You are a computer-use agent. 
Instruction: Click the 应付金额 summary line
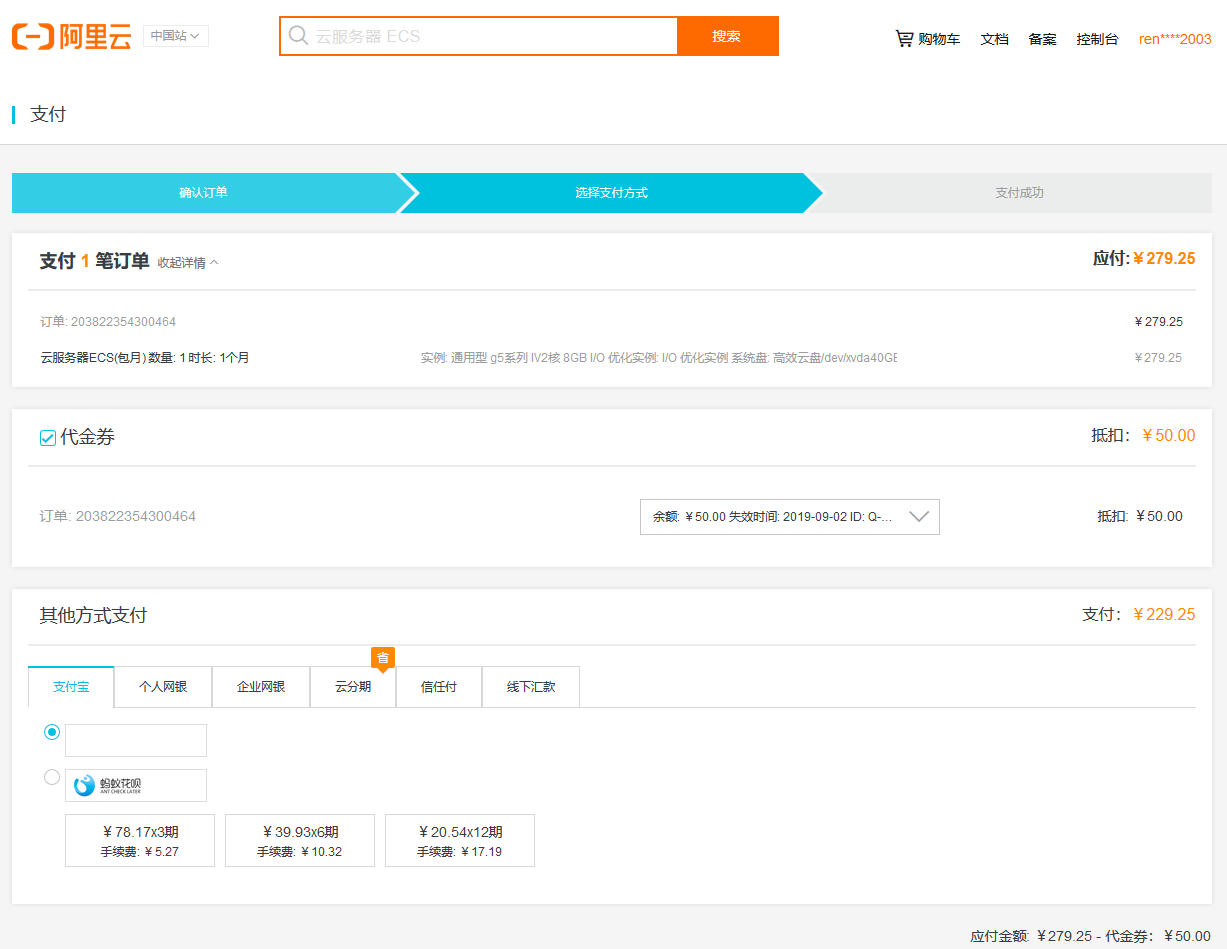click(1090, 936)
